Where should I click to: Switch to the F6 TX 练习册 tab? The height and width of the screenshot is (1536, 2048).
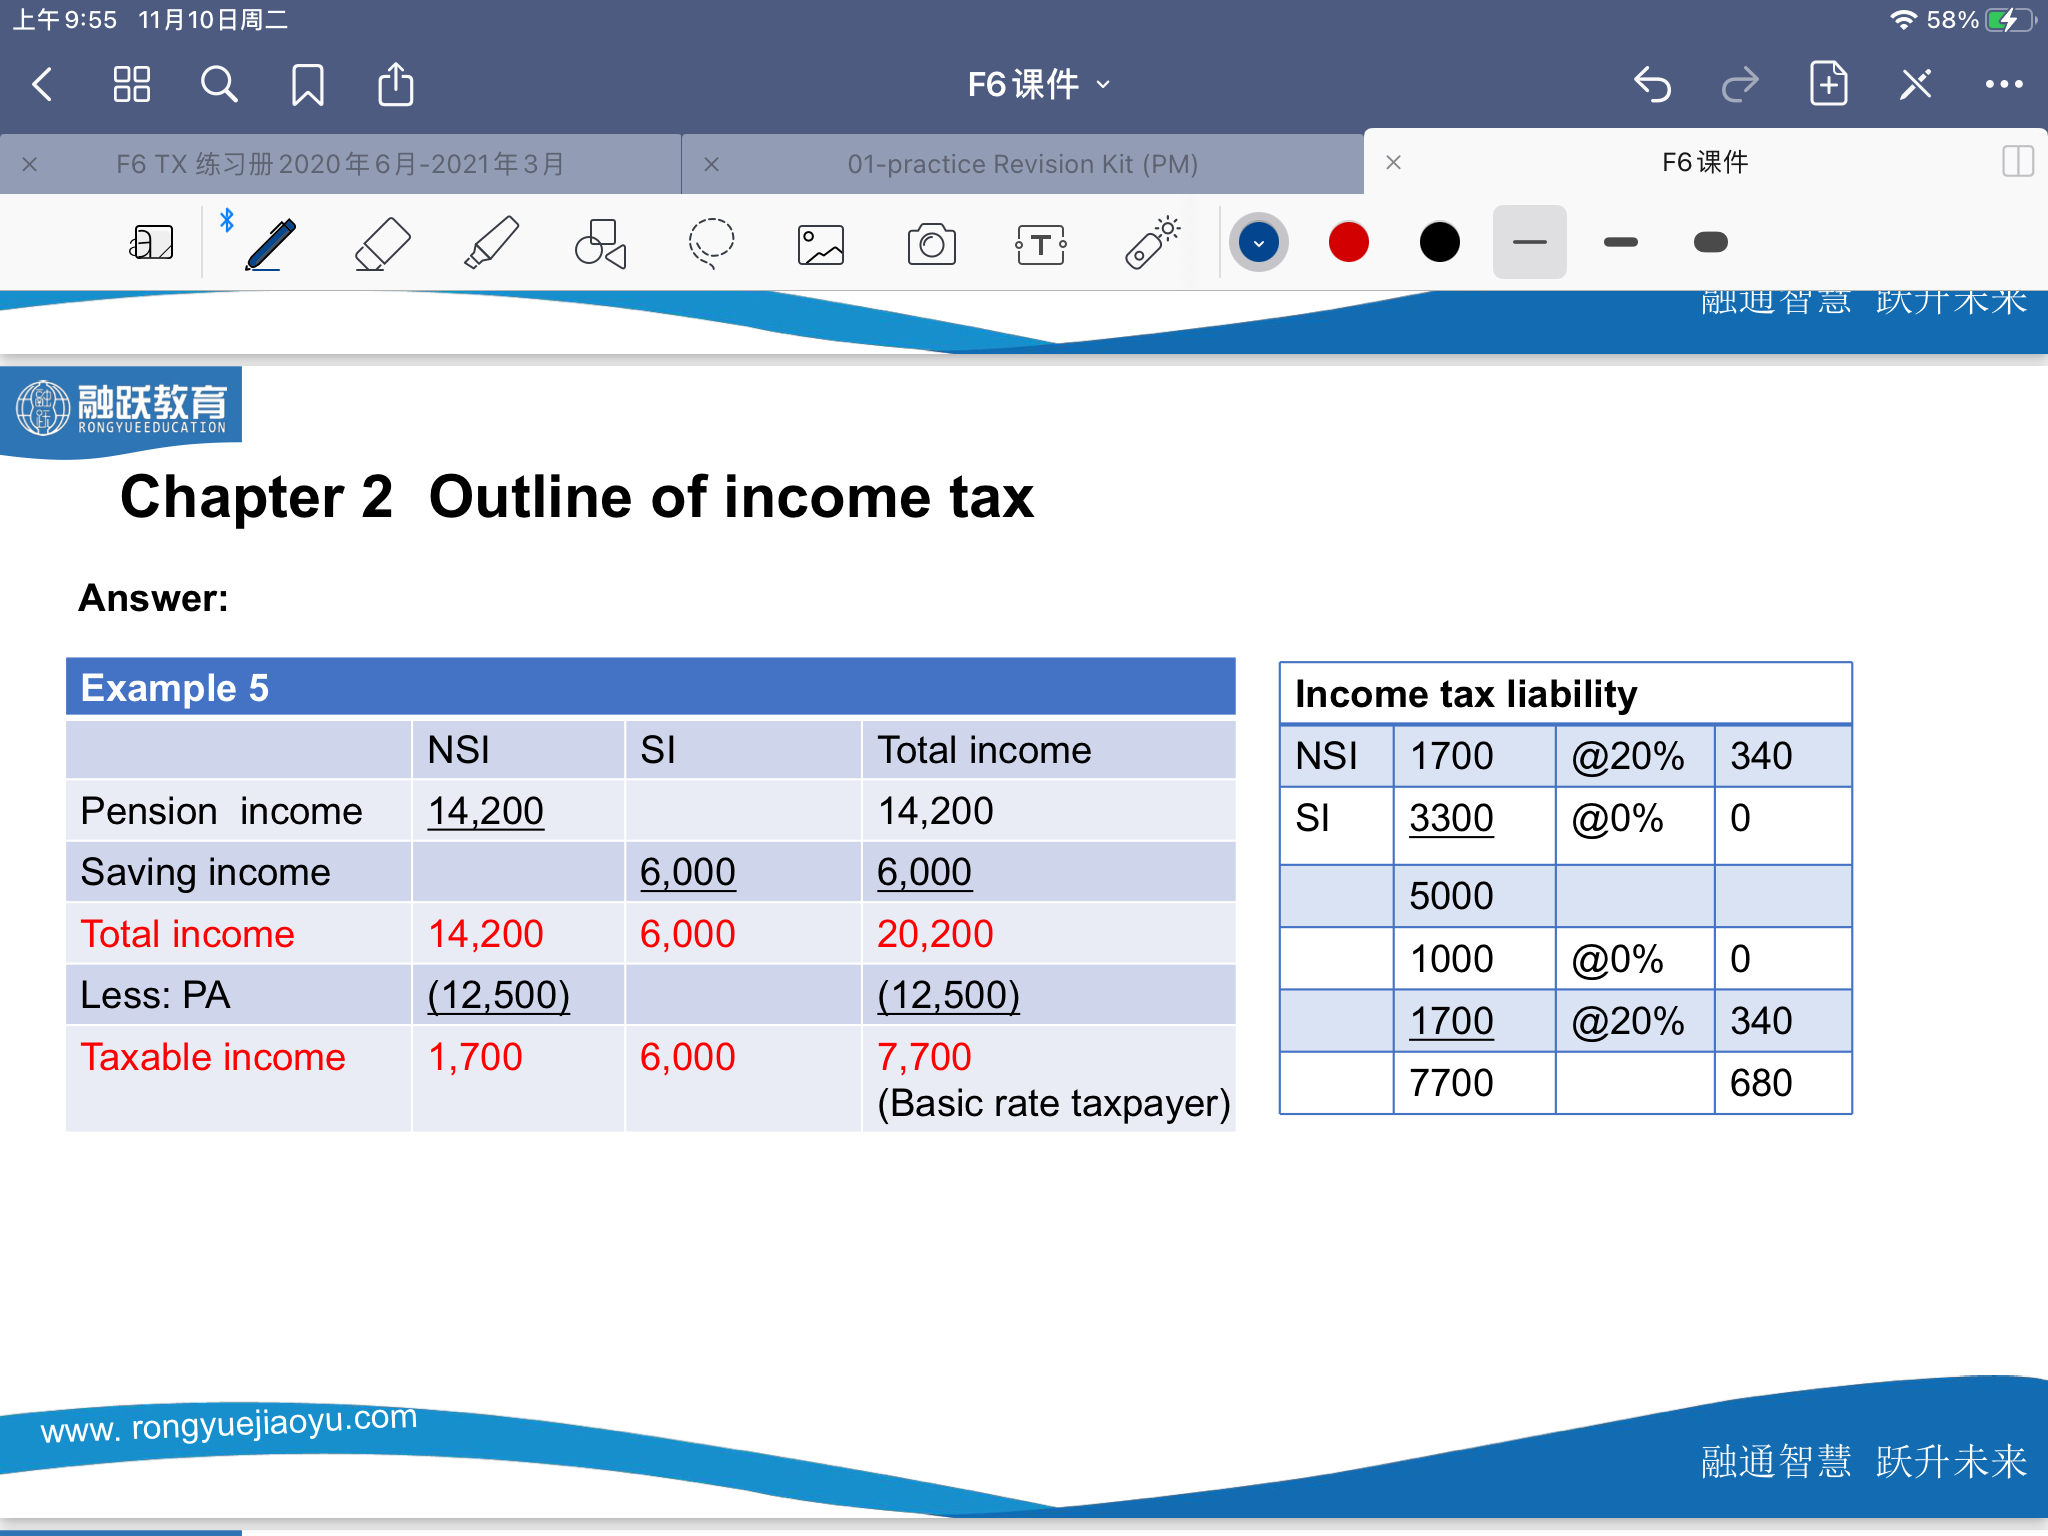click(x=340, y=164)
